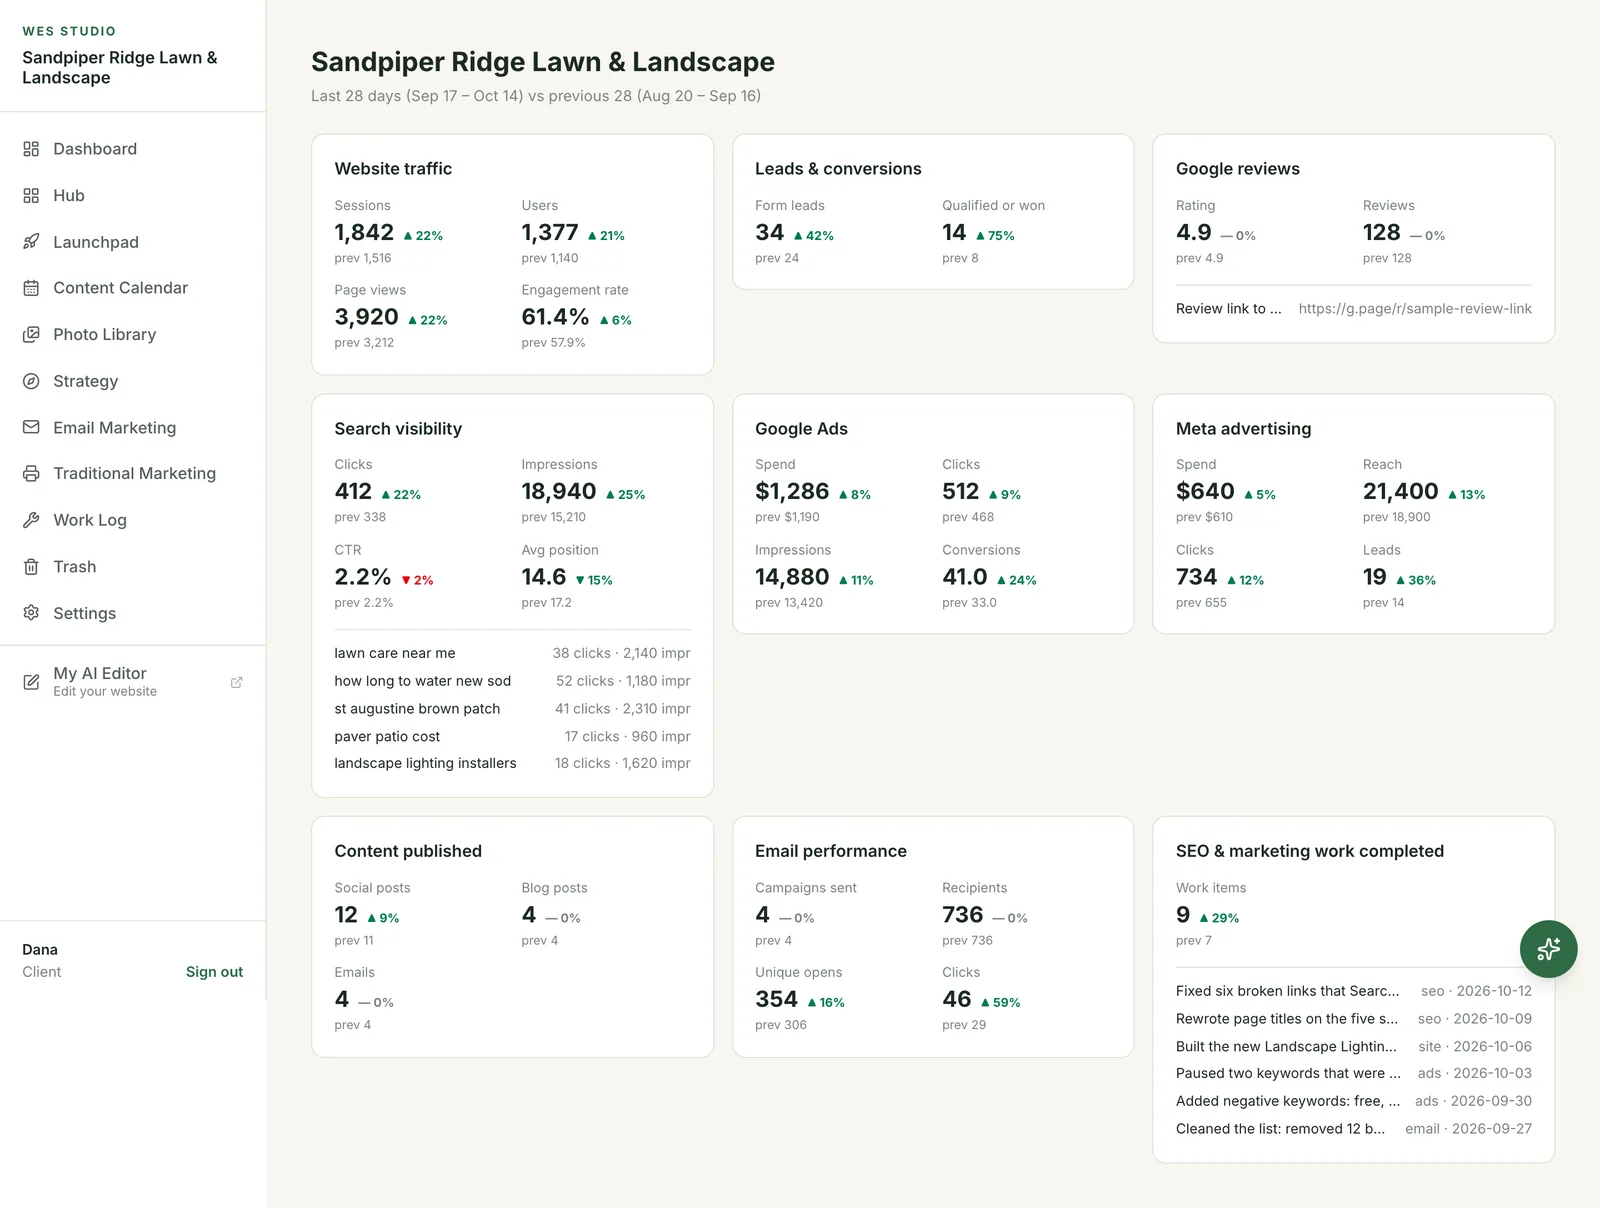The width and height of the screenshot is (1600, 1208).
Task: Open the Strategy page
Action: [133, 381]
